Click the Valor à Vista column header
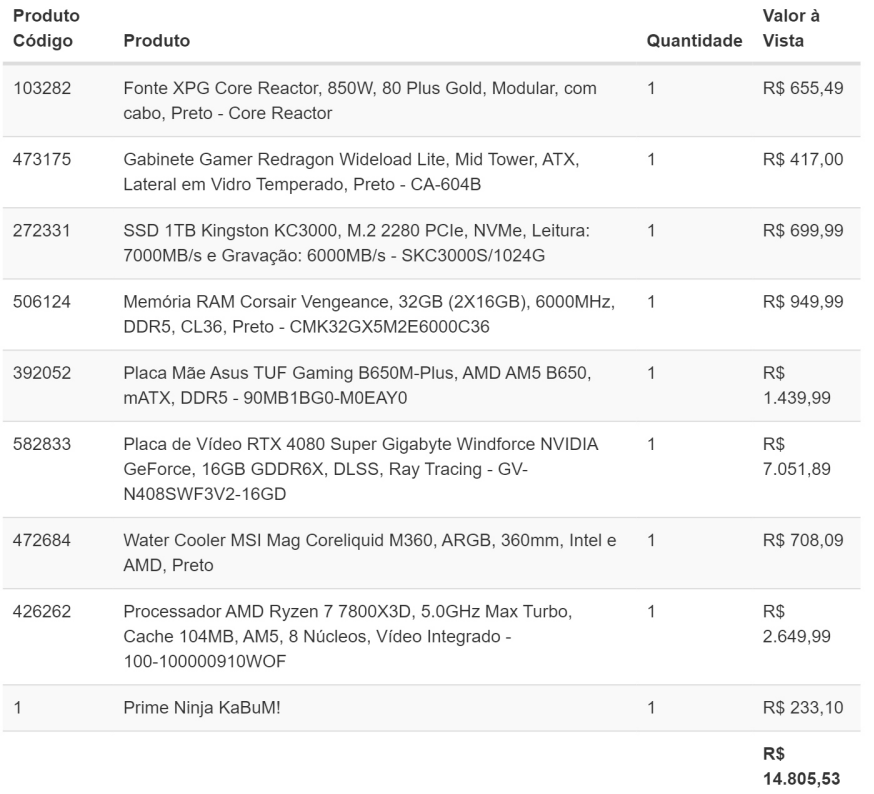874x794 pixels. click(x=791, y=28)
